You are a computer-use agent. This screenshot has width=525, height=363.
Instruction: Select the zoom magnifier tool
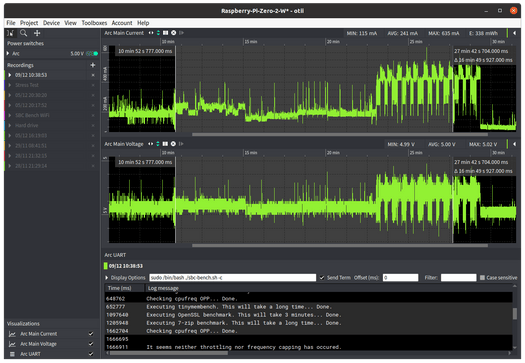23,33
